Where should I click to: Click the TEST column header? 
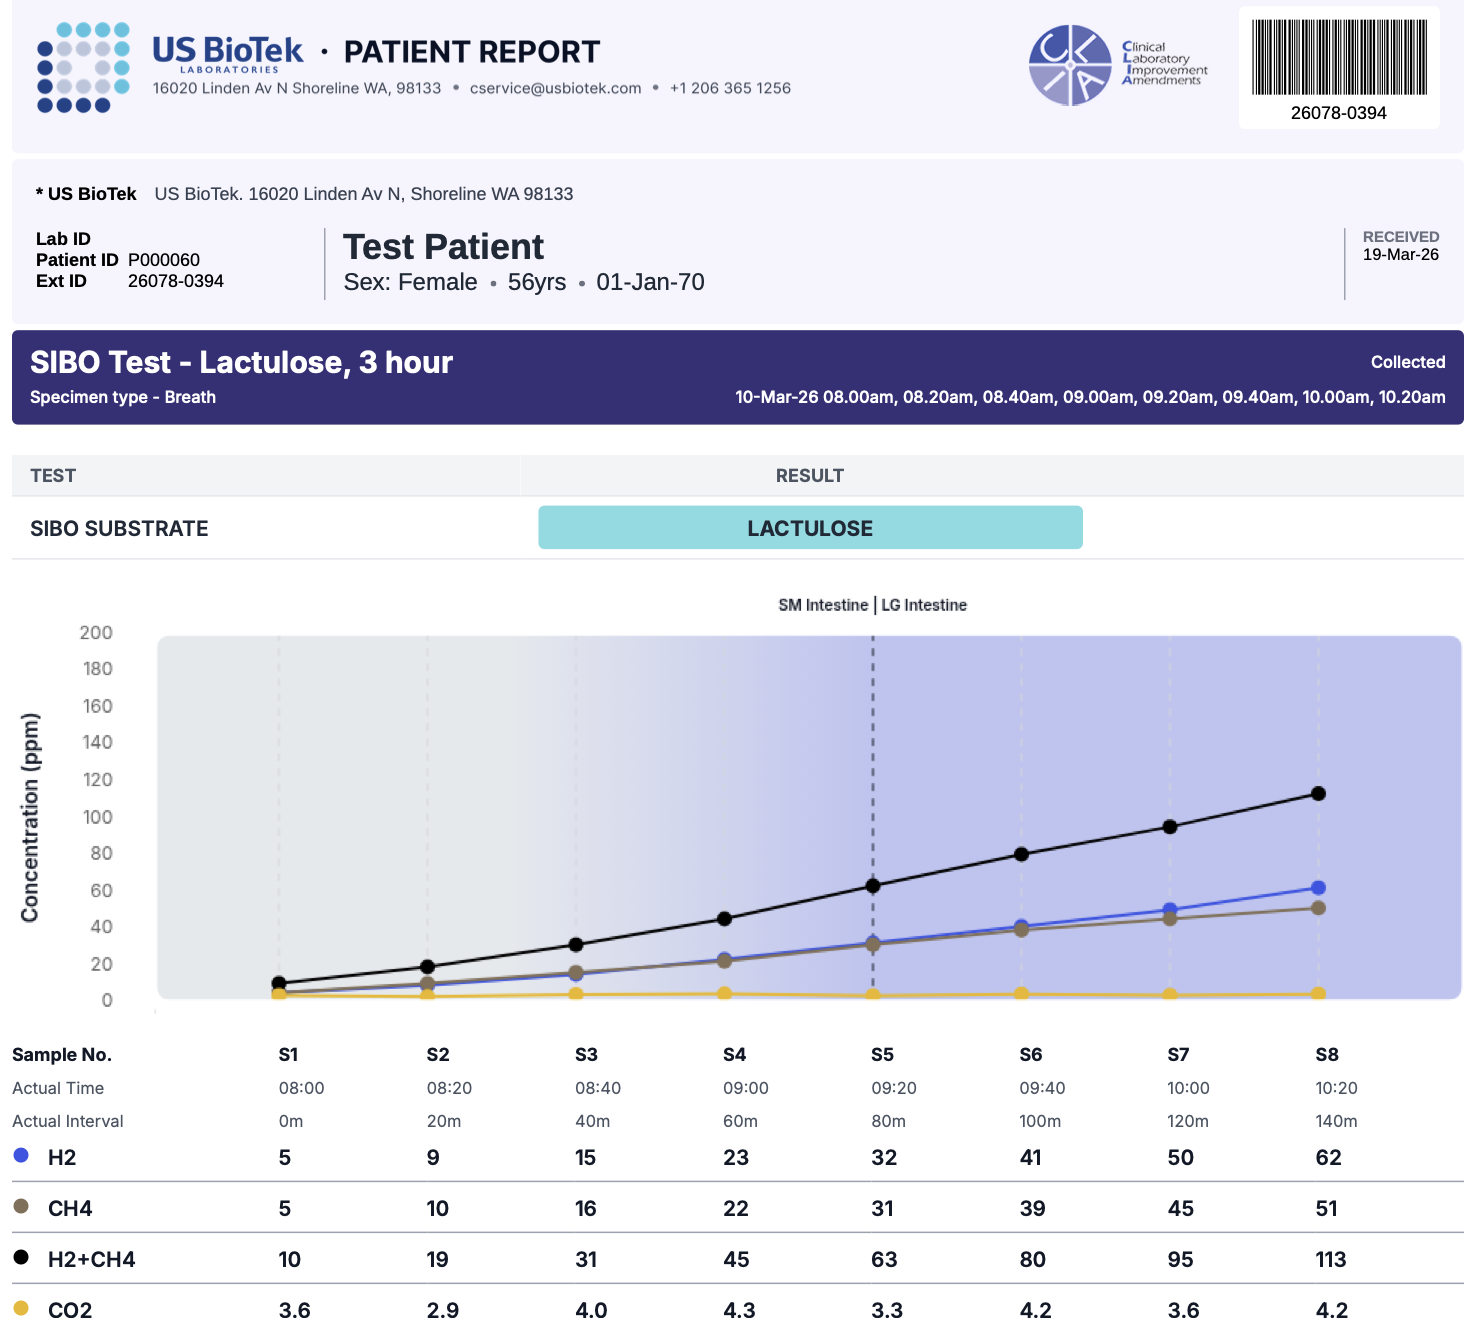point(53,476)
